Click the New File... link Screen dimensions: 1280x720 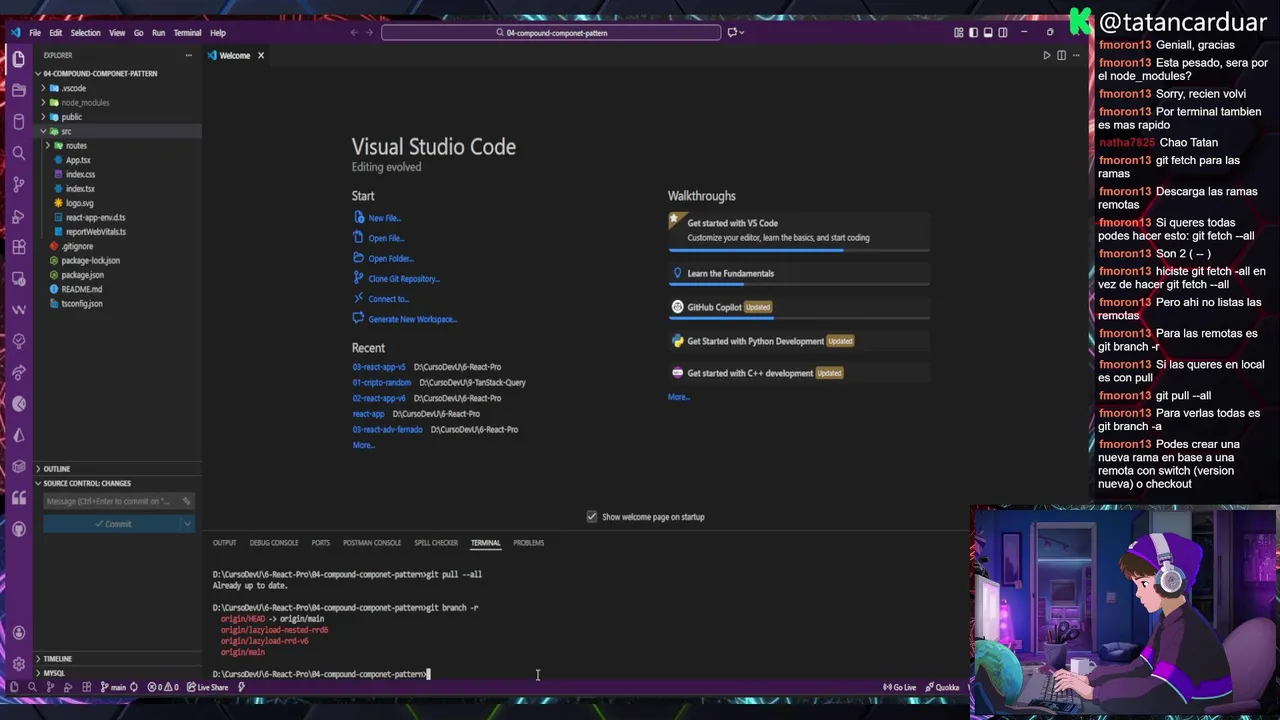[x=384, y=218]
